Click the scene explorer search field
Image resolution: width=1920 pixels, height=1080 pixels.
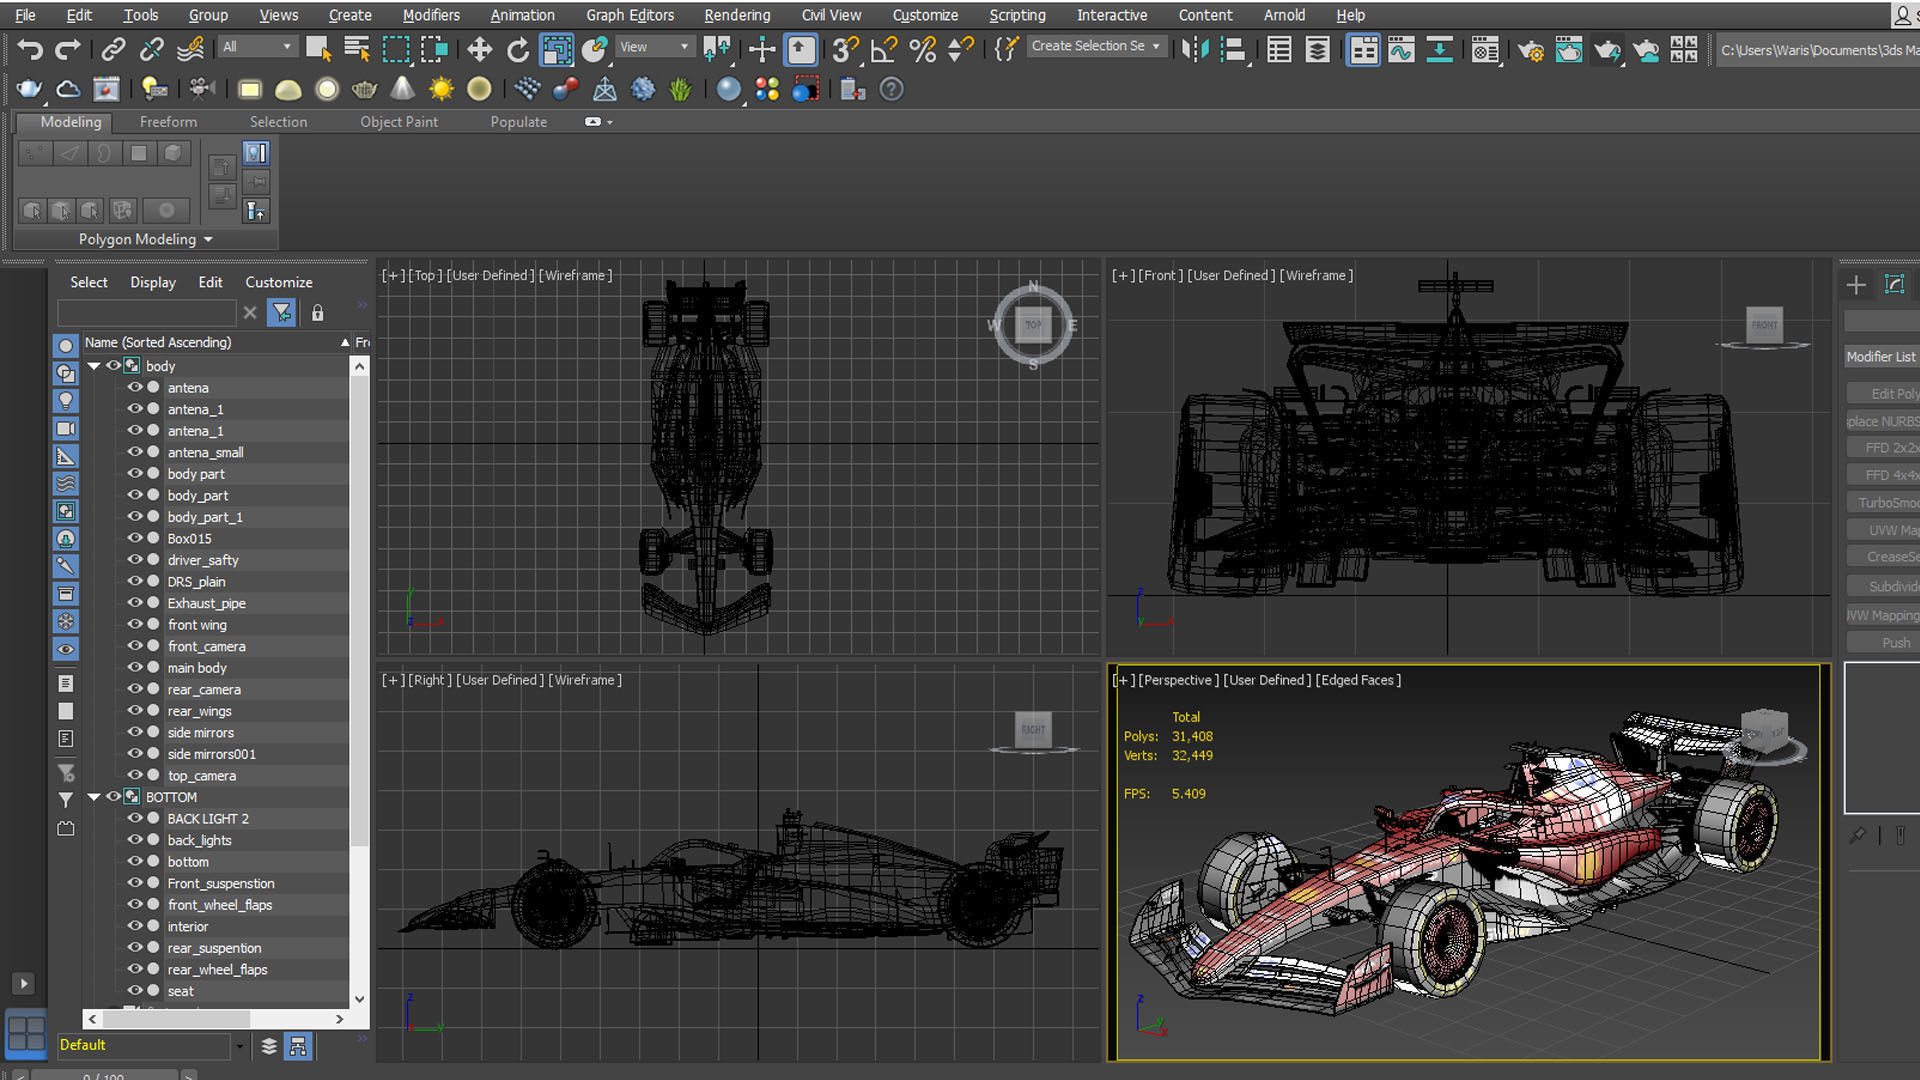[147, 313]
